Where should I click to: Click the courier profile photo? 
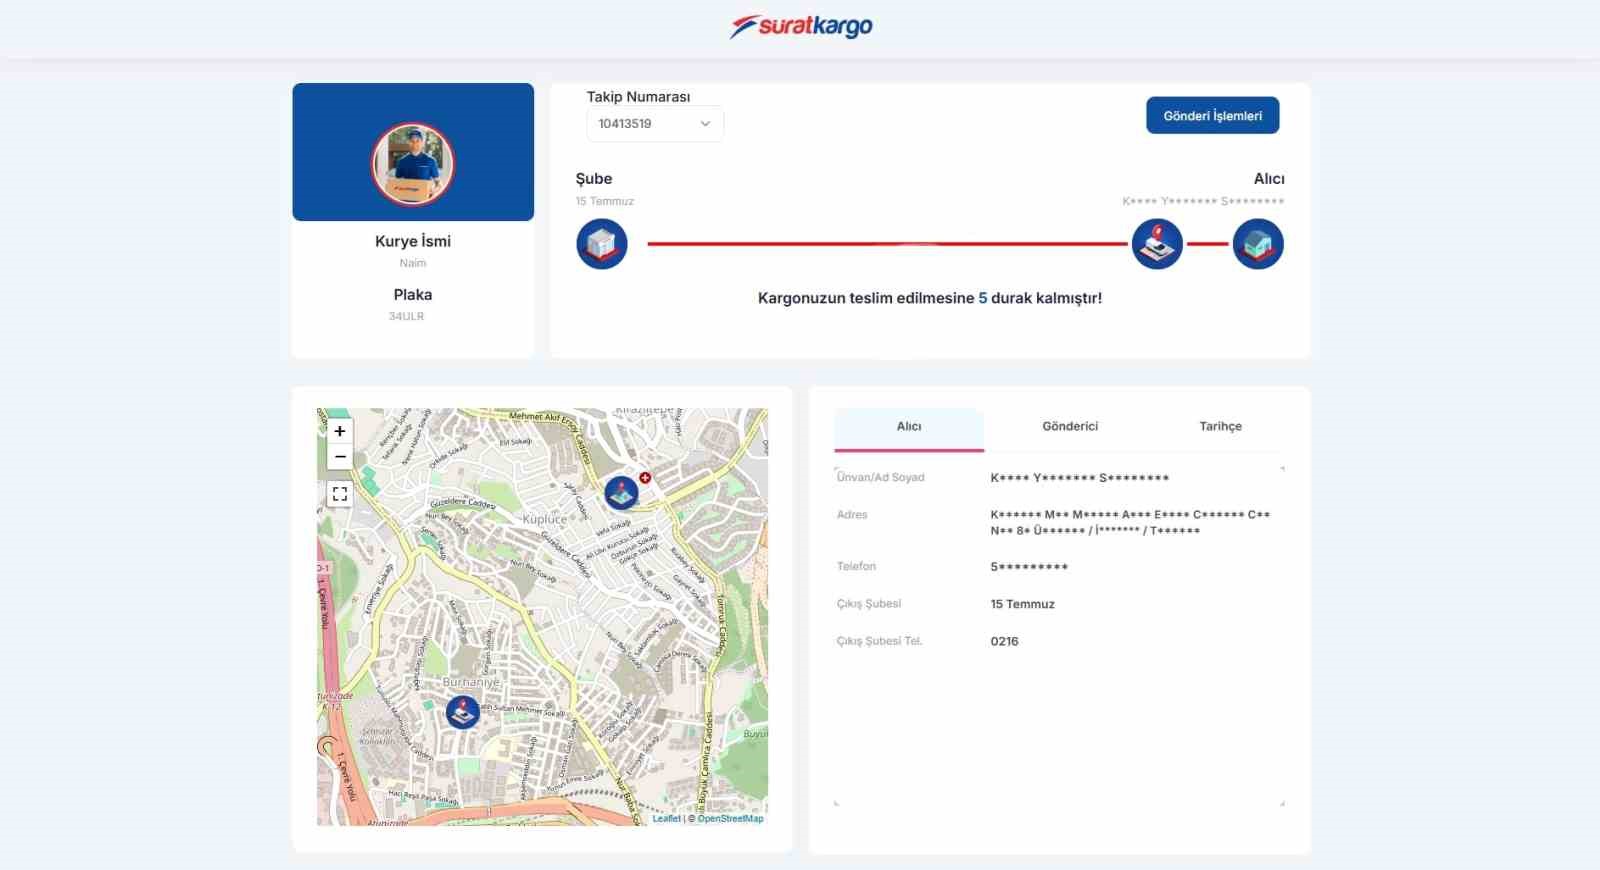(x=413, y=164)
